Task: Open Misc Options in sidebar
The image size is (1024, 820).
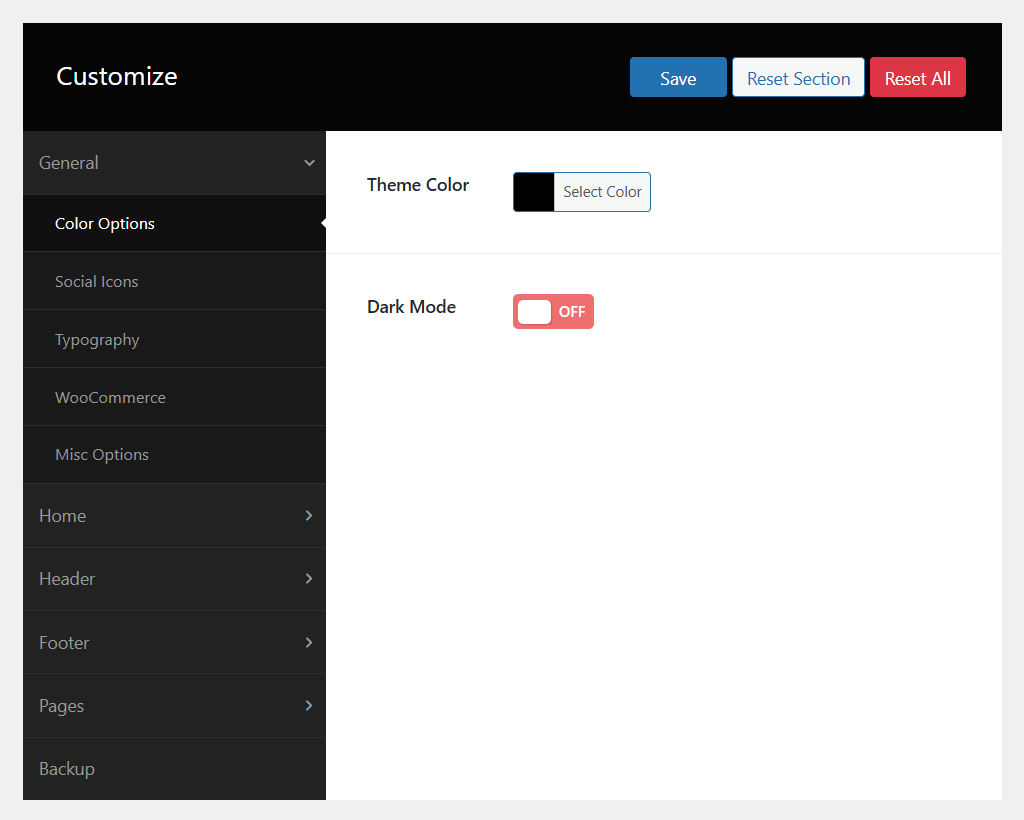Action: tap(102, 455)
